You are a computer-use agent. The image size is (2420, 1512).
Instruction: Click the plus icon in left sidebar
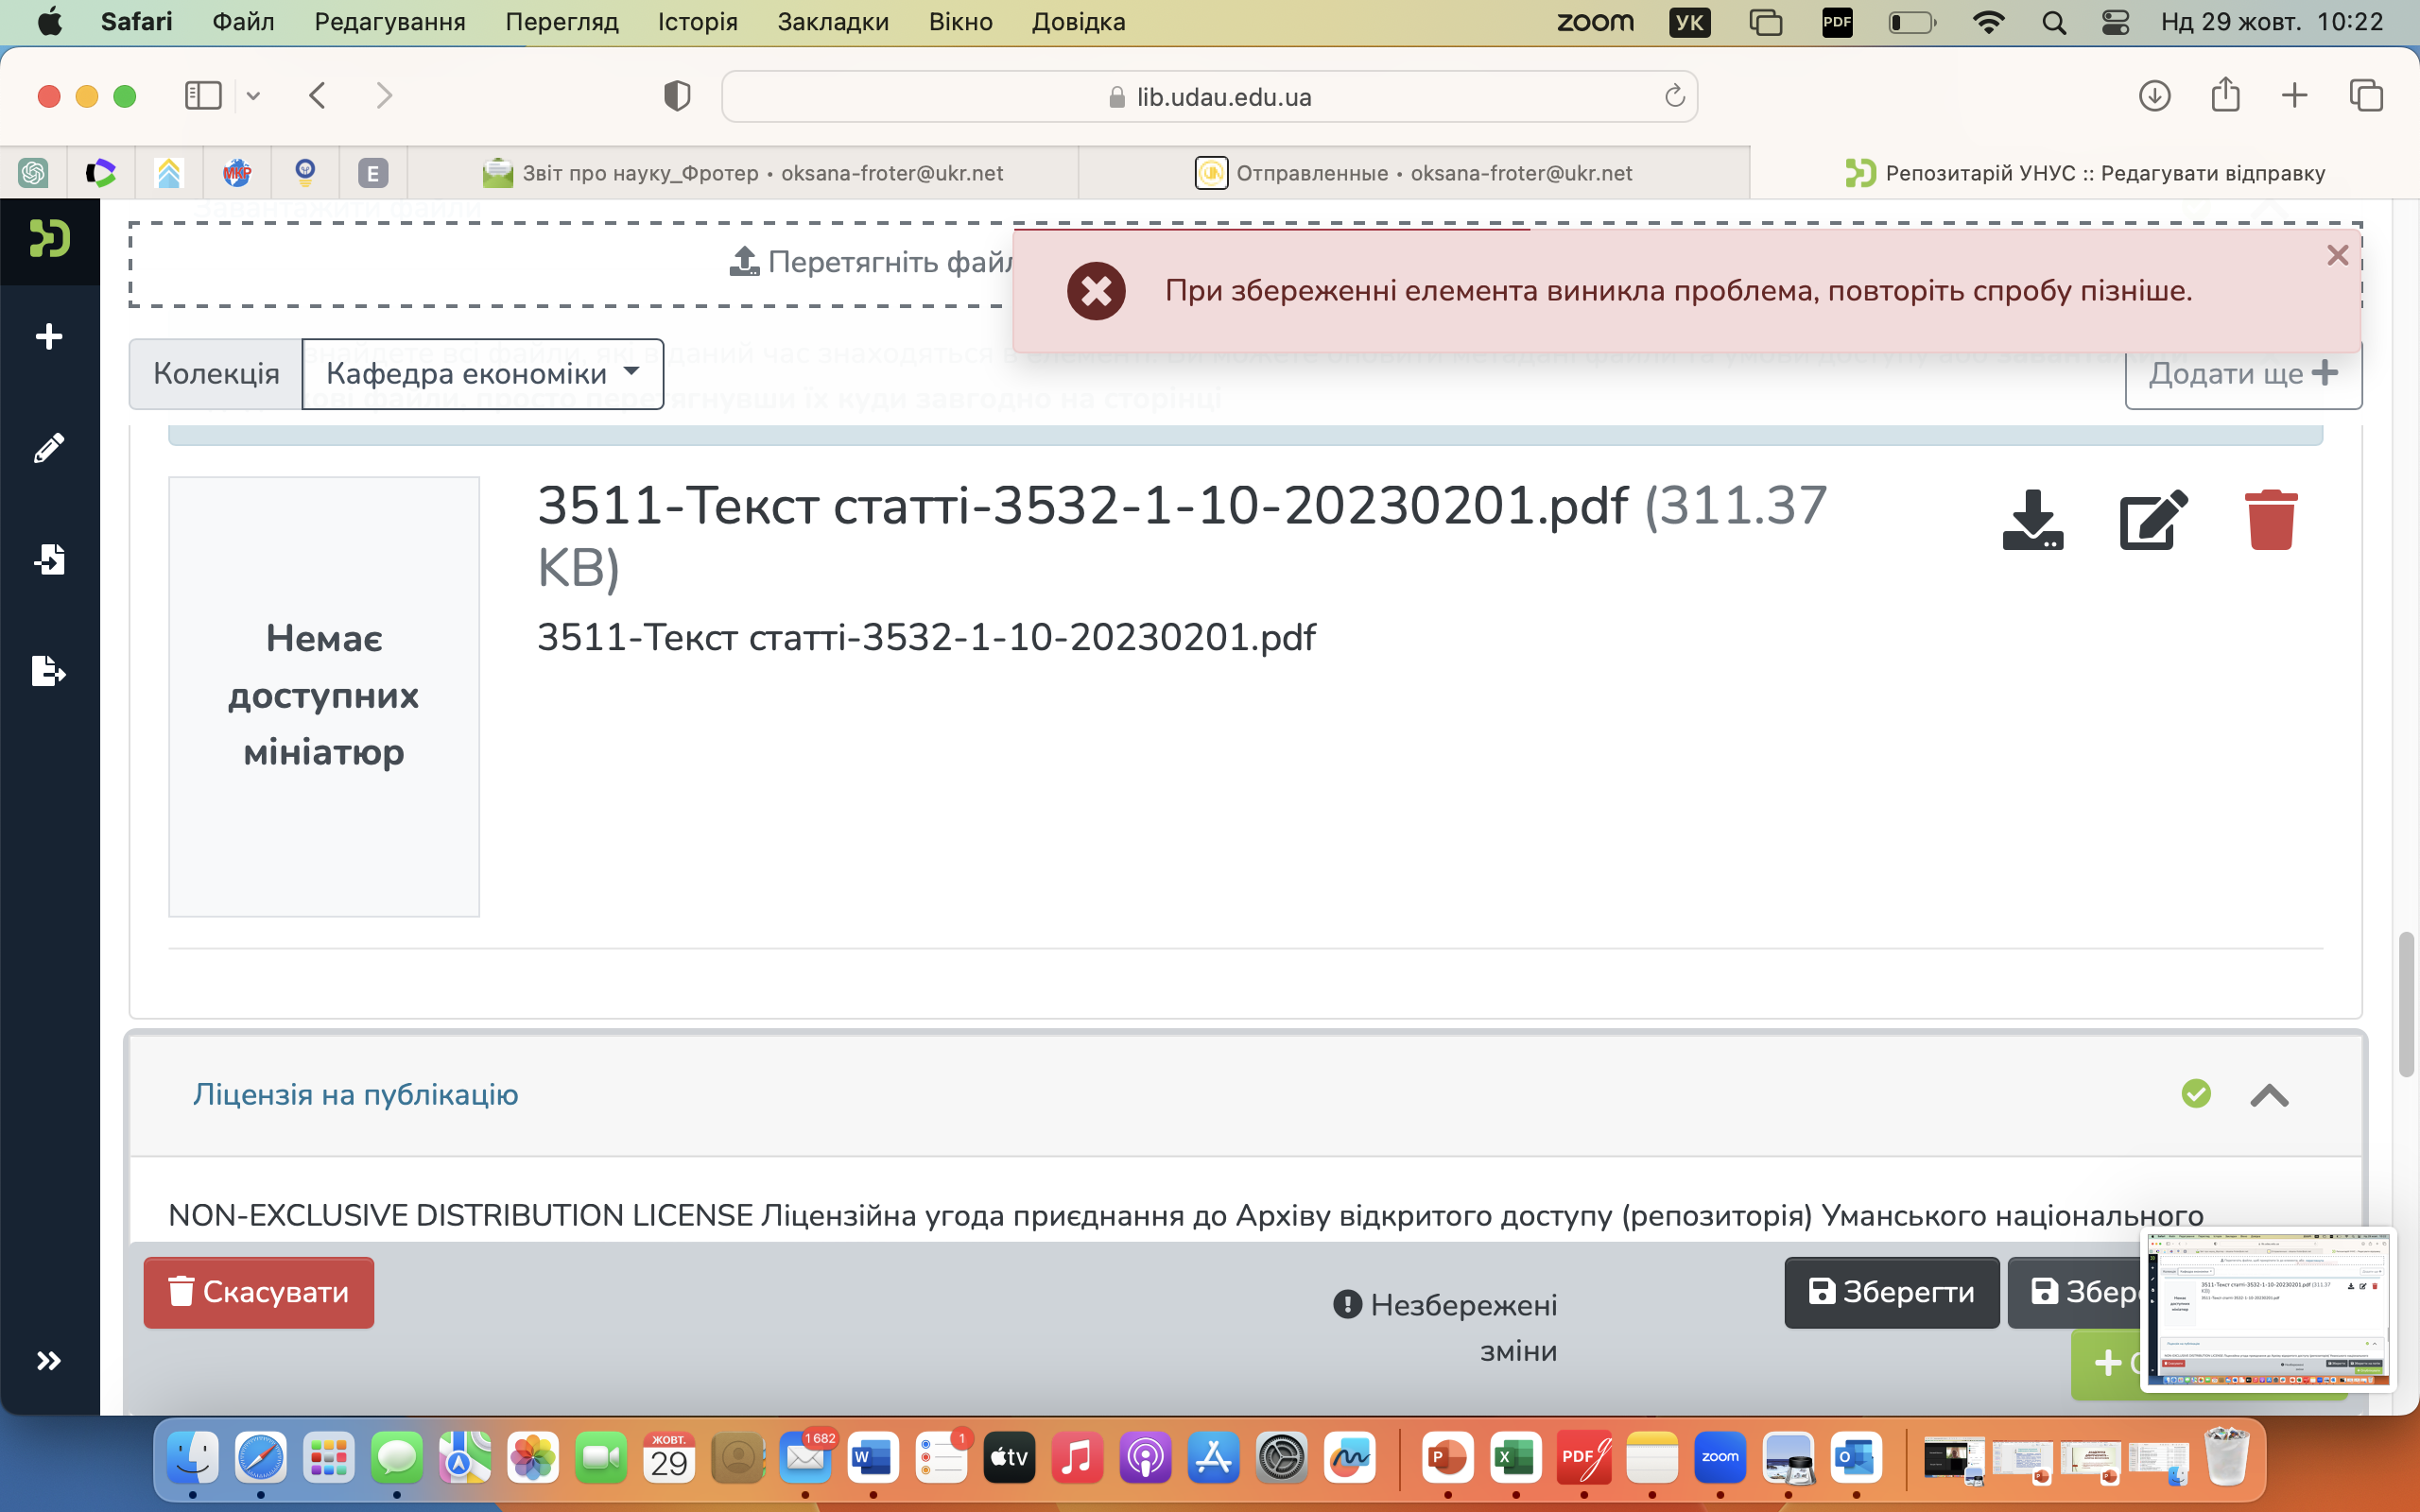tap(49, 337)
